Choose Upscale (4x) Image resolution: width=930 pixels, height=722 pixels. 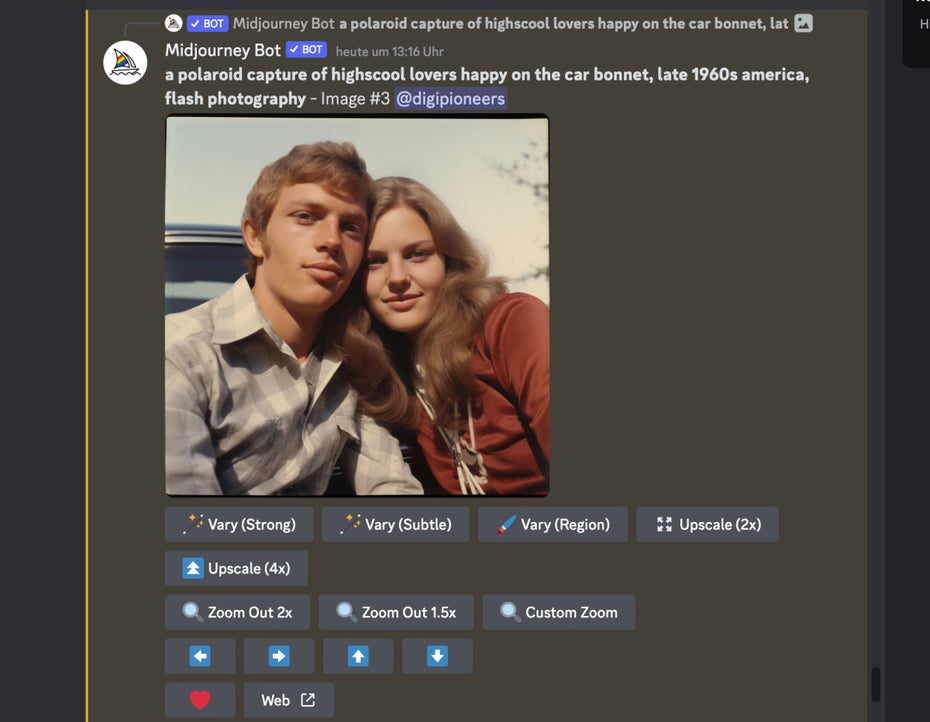coord(236,568)
